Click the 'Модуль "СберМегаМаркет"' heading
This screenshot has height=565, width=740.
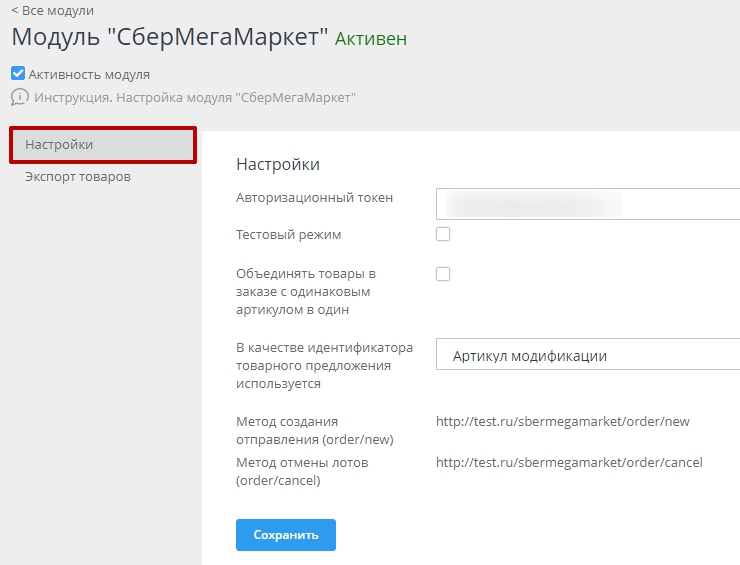[169, 36]
